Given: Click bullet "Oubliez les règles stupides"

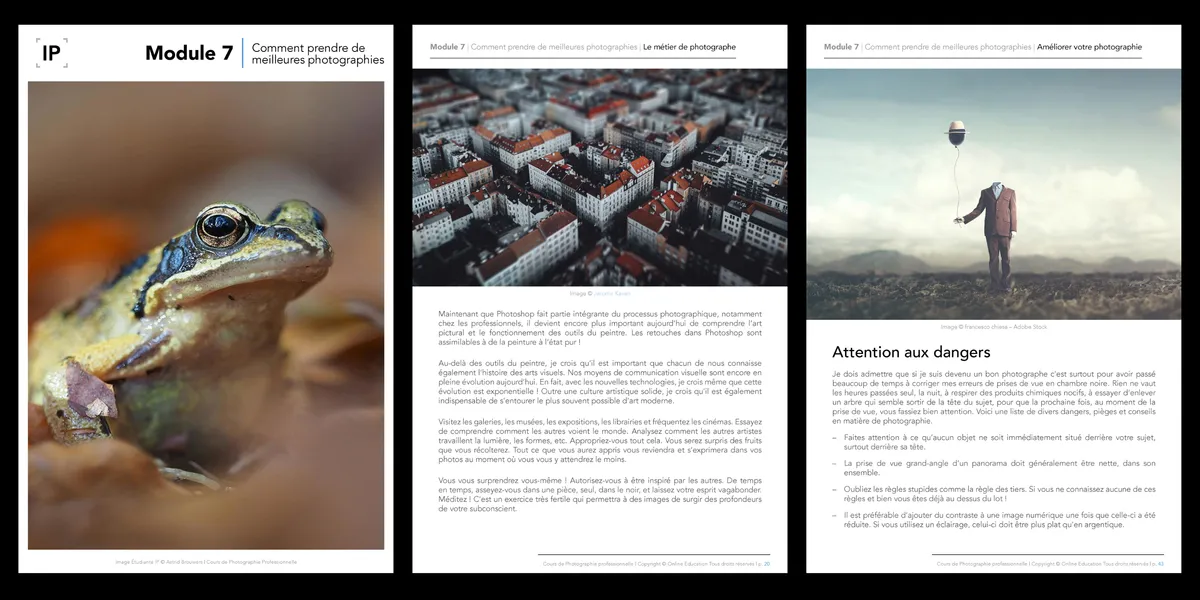Looking at the screenshot, I should 994,494.
